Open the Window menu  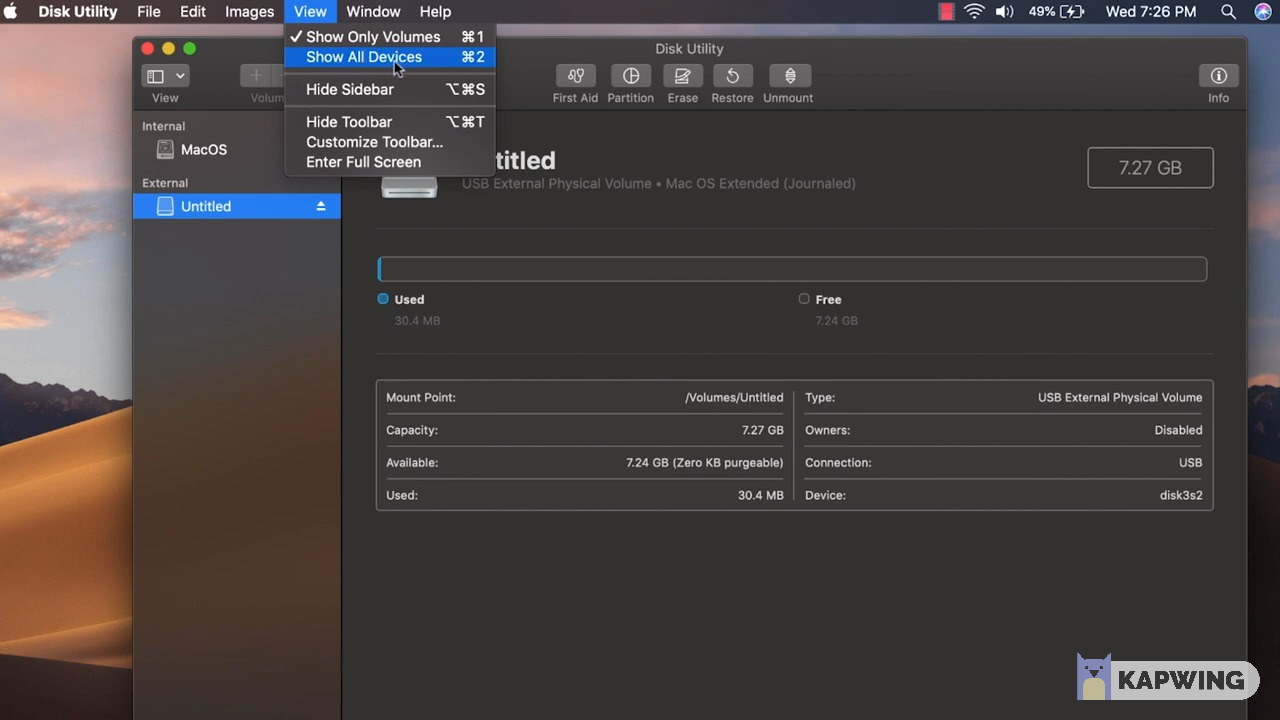(x=373, y=12)
